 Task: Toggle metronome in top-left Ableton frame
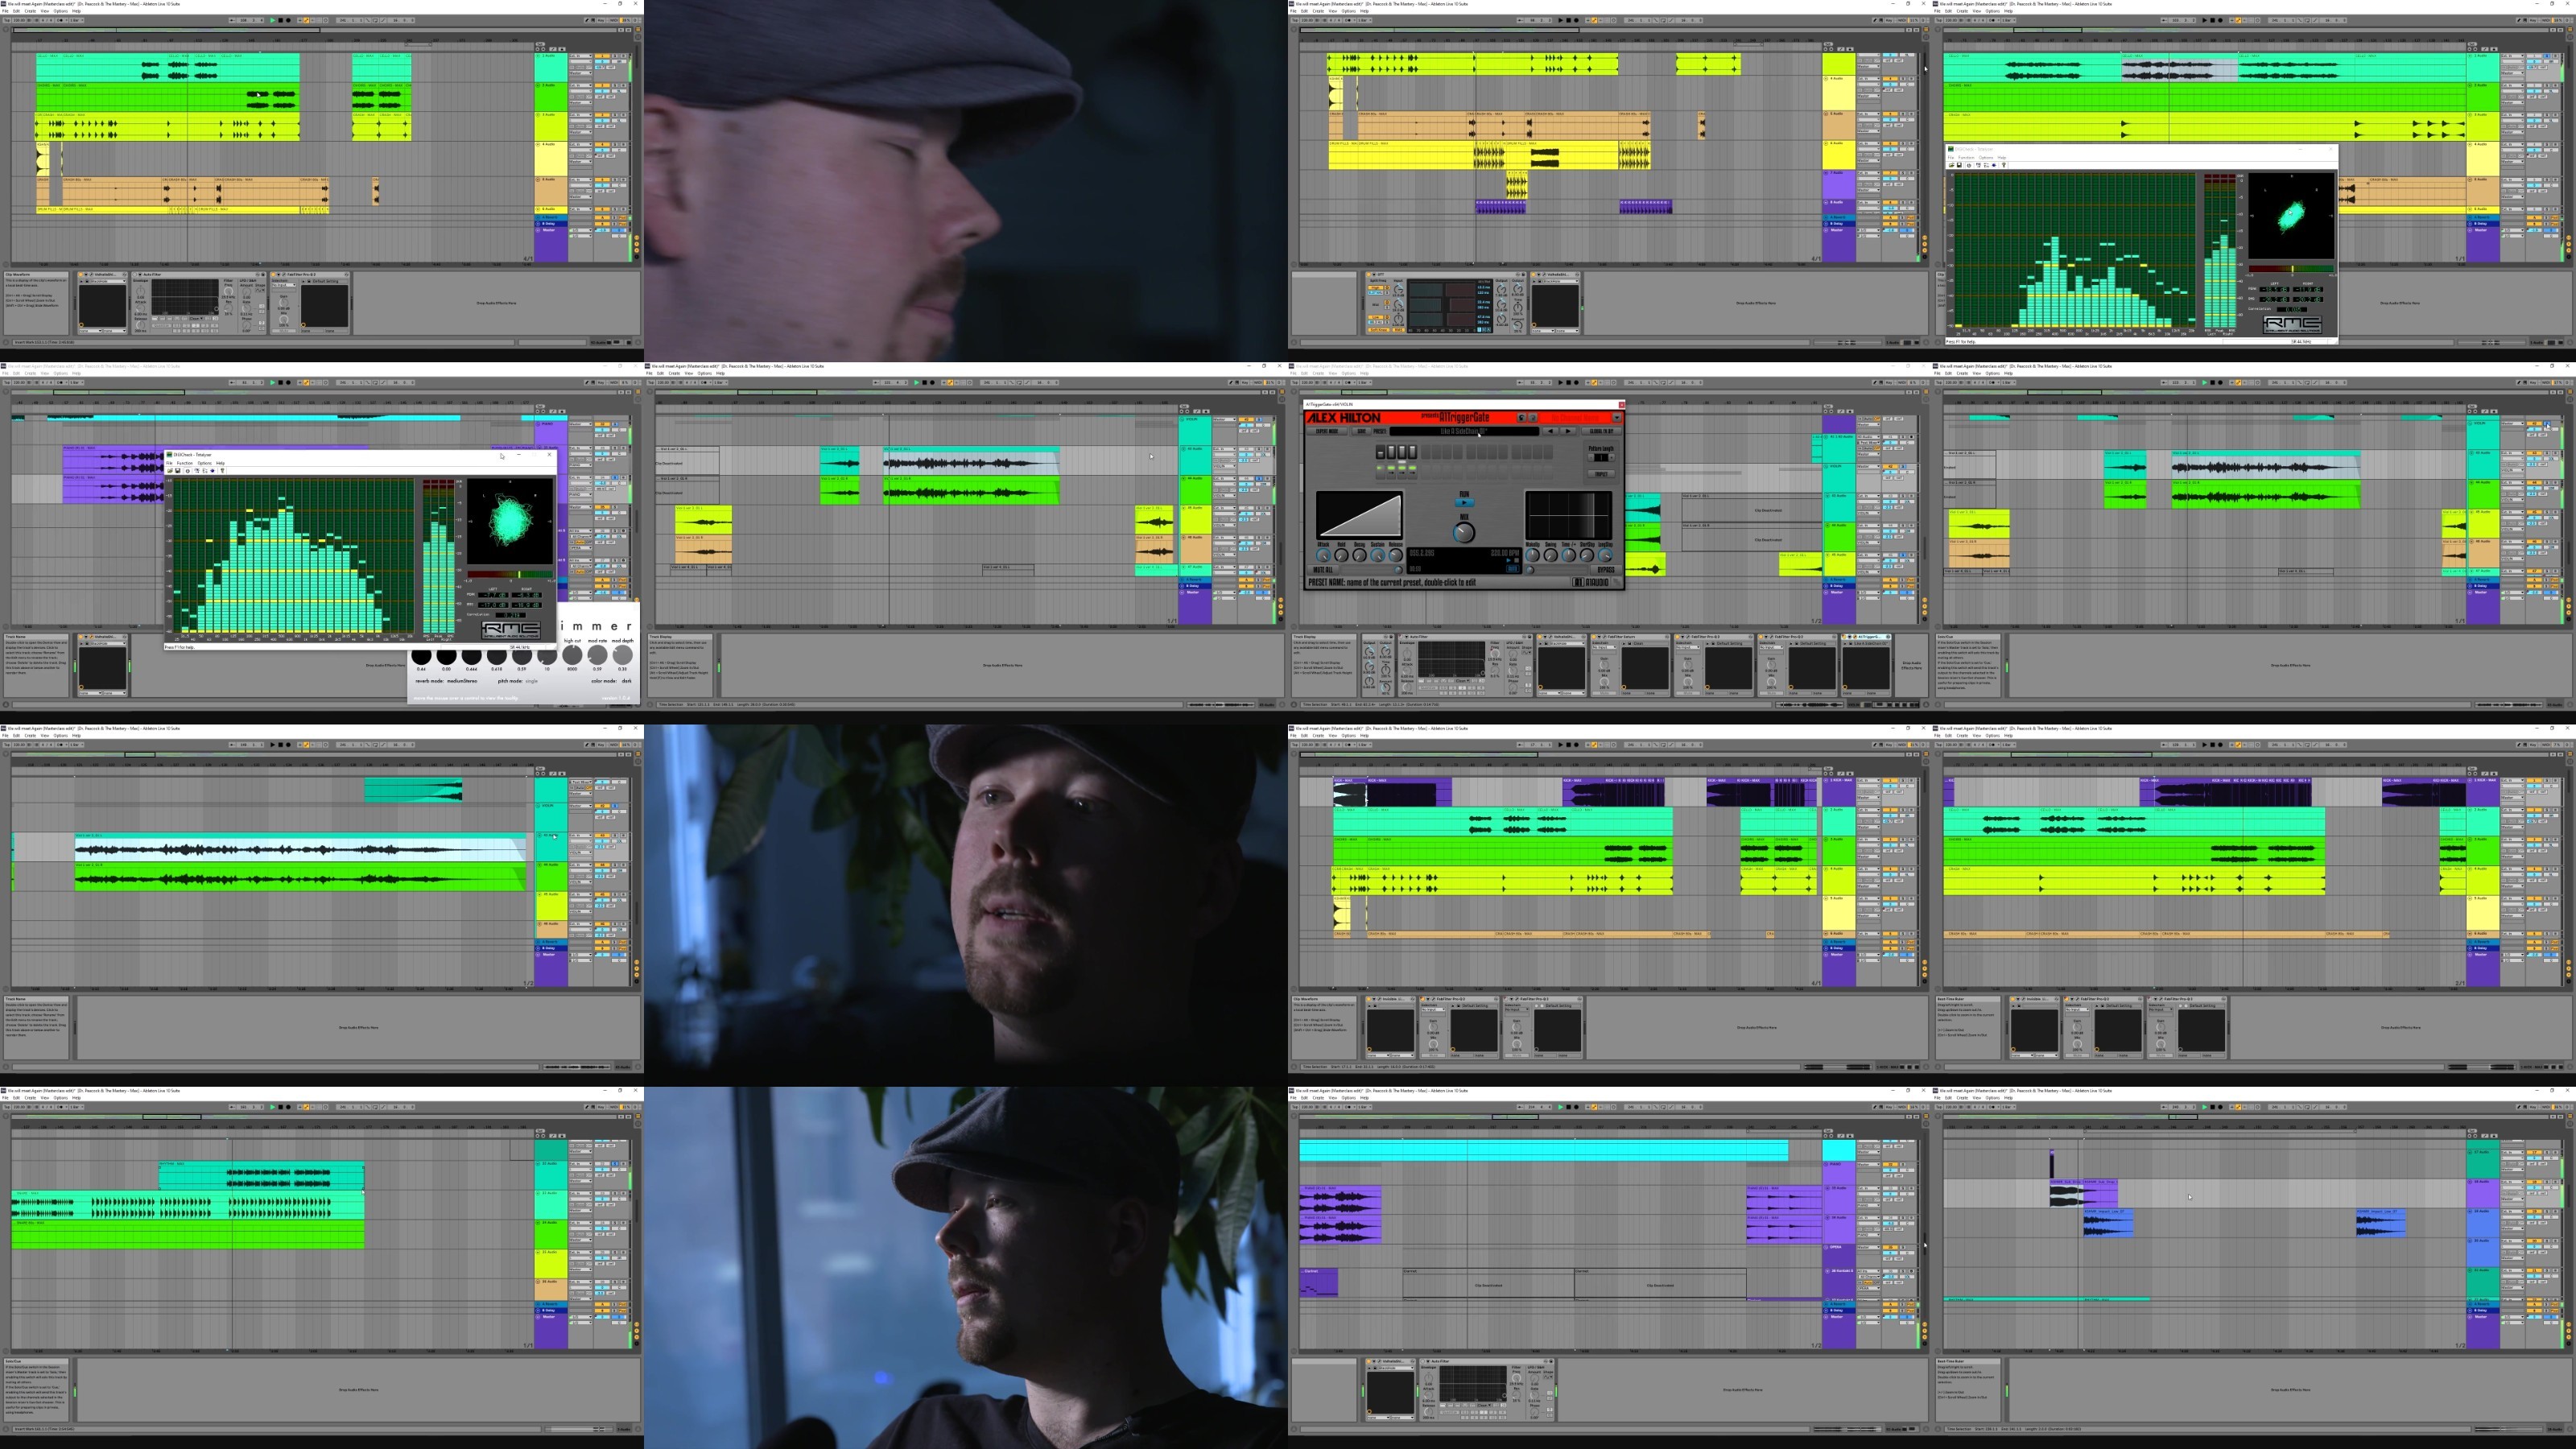pos(63,20)
